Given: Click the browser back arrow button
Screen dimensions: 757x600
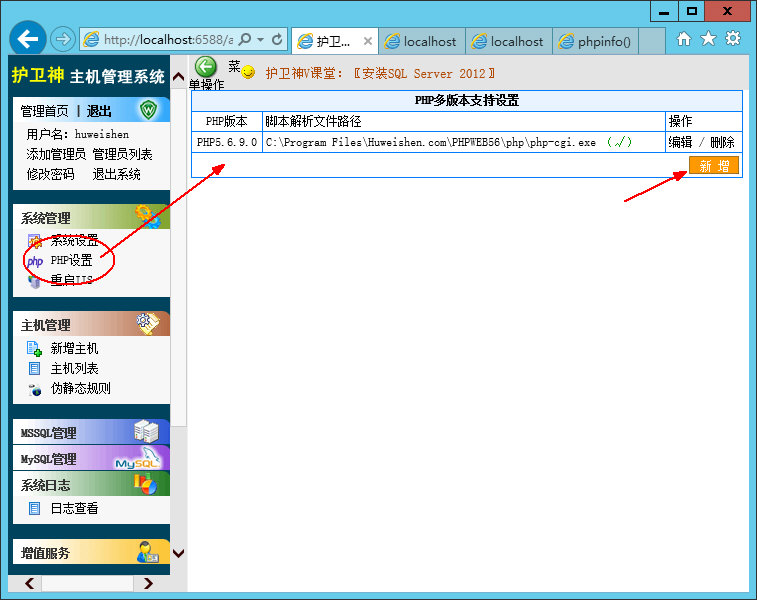Looking at the screenshot, I should pos(28,39).
